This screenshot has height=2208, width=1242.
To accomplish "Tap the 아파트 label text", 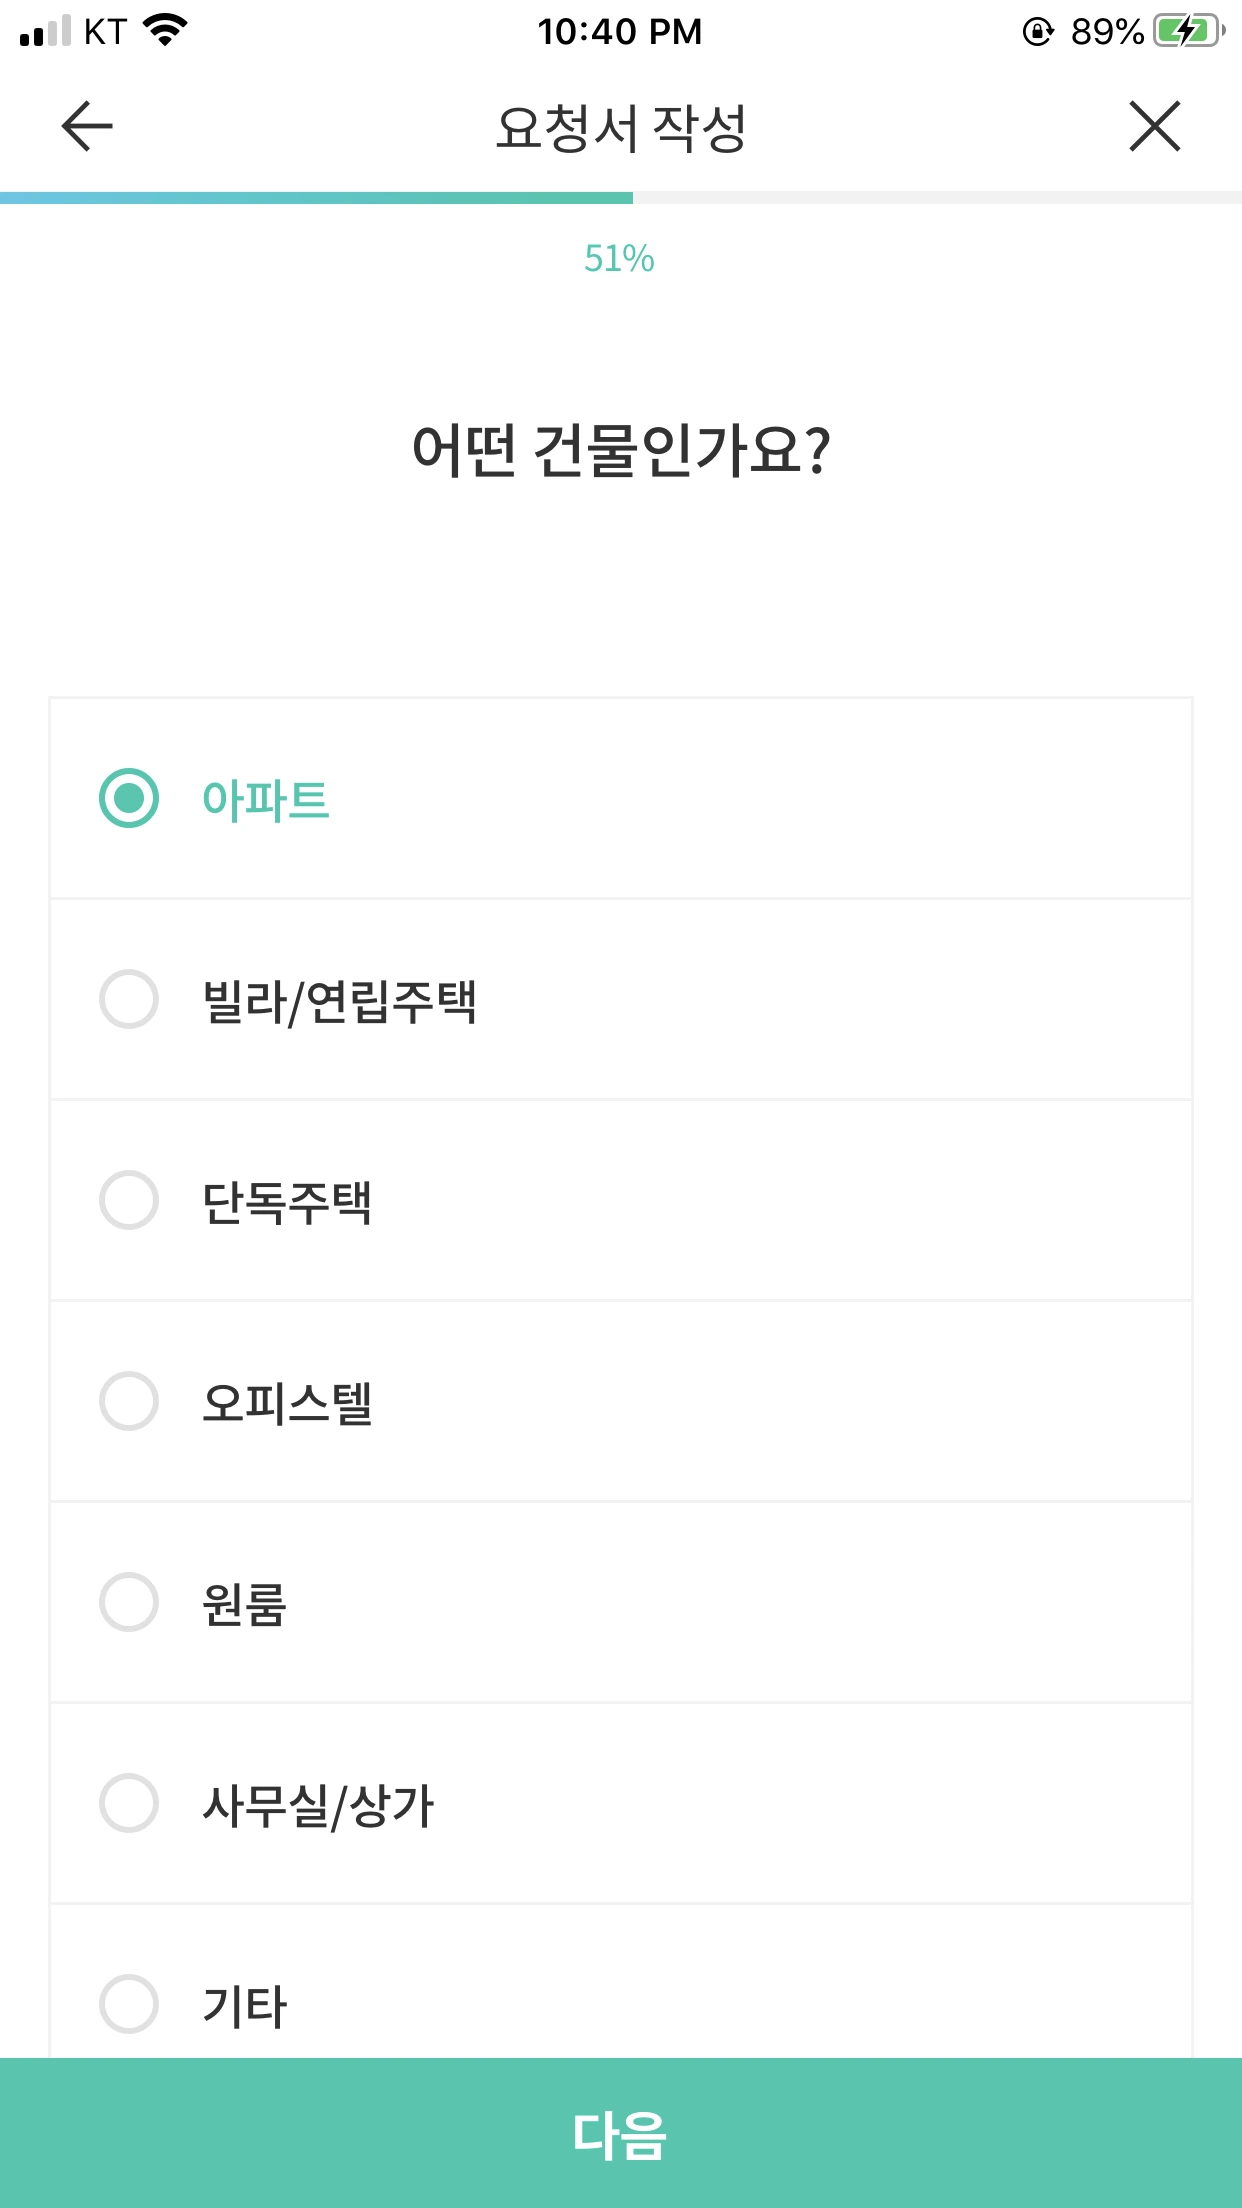I will tap(266, 800).
